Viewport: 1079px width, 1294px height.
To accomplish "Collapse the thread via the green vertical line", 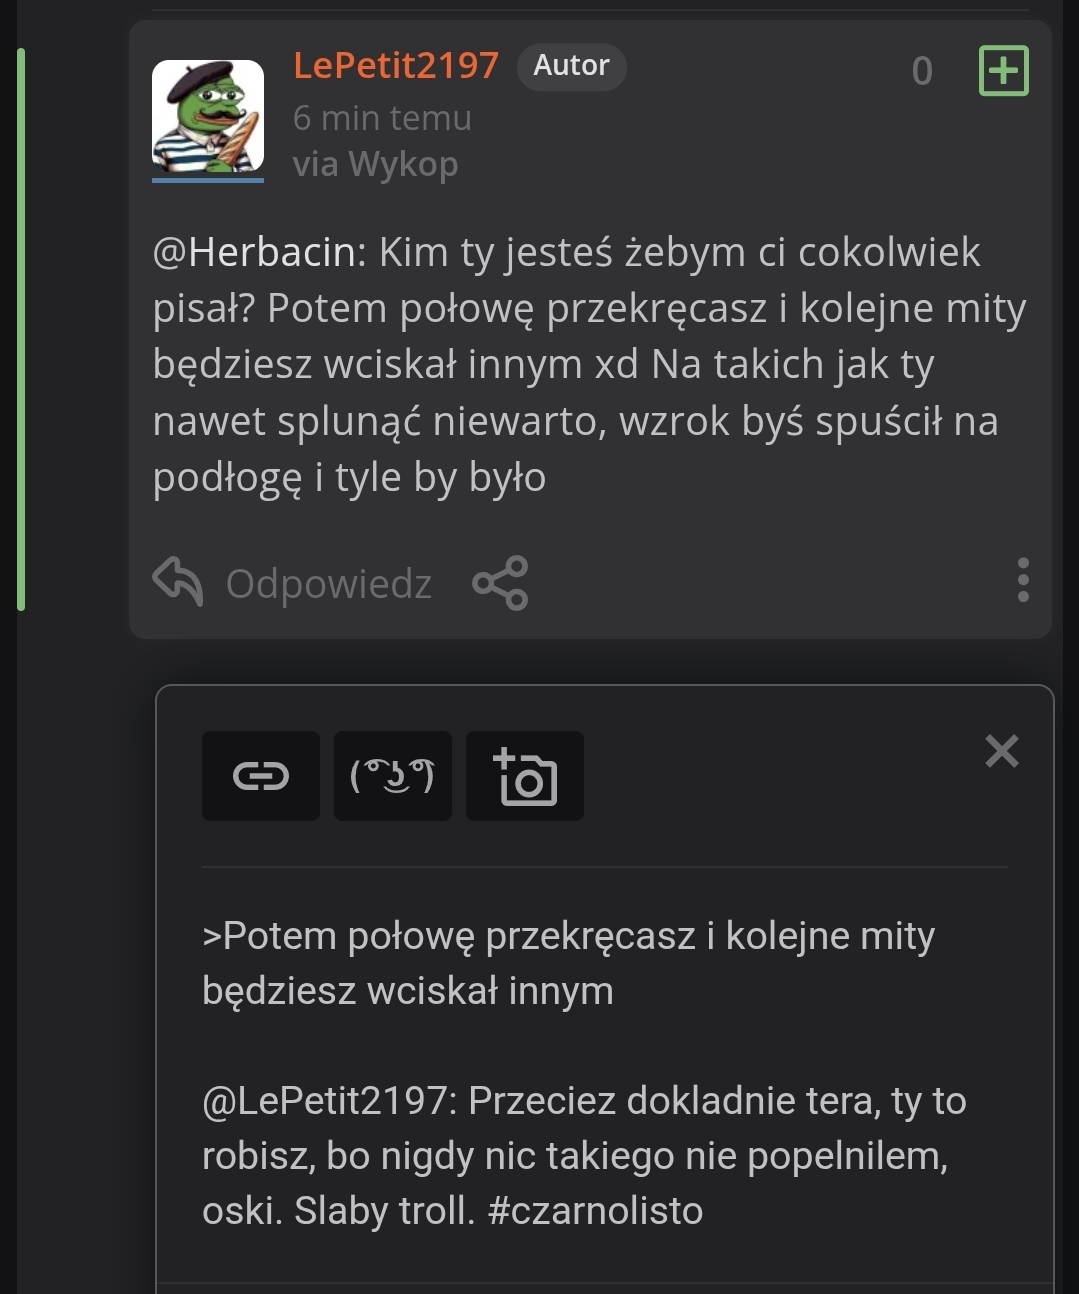I will [21, 330].
